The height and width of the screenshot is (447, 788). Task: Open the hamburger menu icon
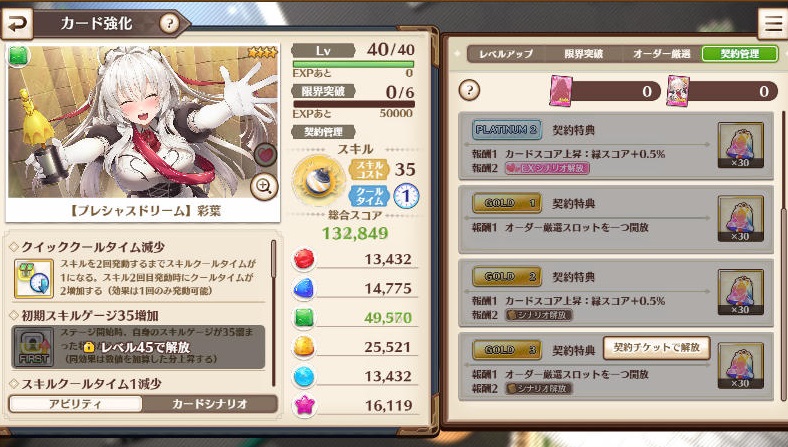click(x=772, y=24)
